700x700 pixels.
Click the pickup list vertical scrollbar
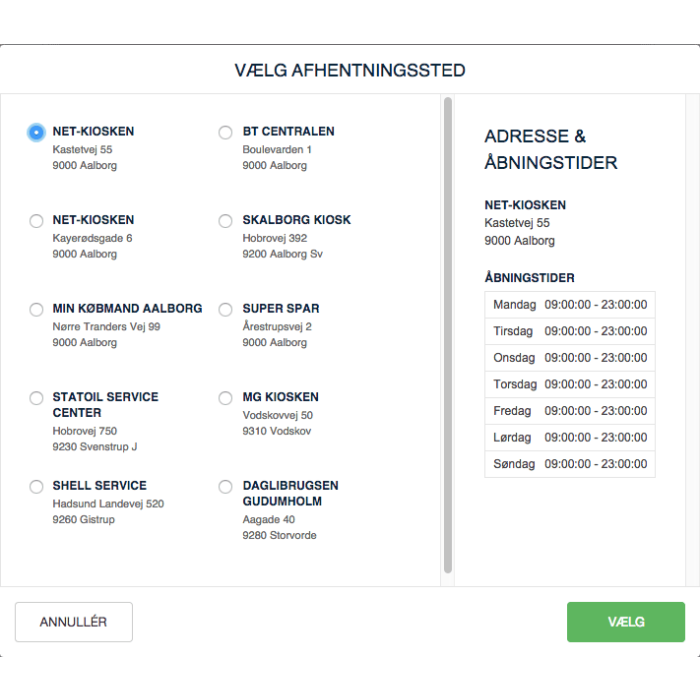point(448,335)
